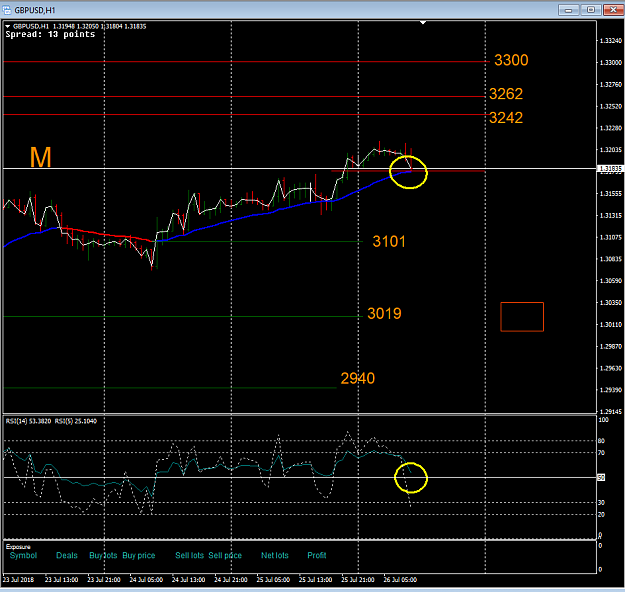Screen dimensions: 625x592
Task: Select the 3300 price level label
Action: 511,60
